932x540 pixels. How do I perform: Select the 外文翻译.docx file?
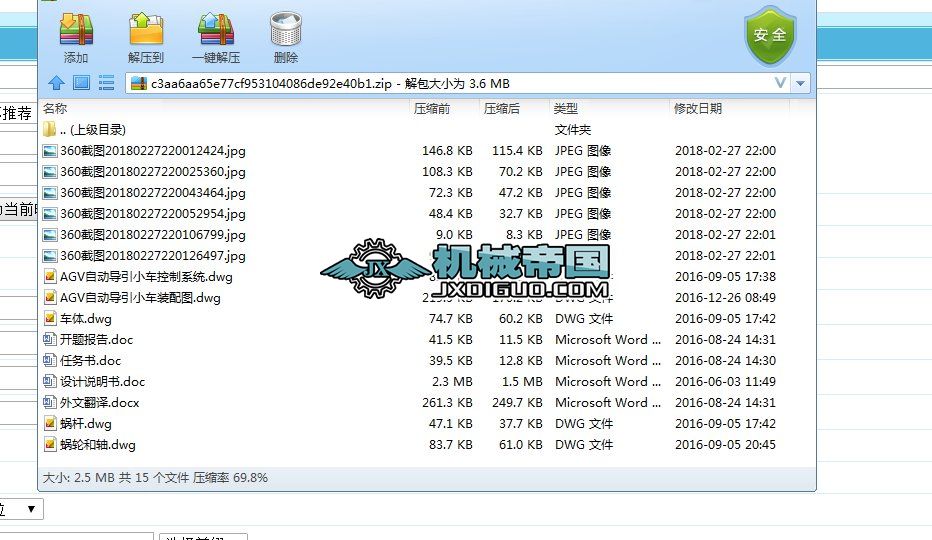[x=99, y=403]
